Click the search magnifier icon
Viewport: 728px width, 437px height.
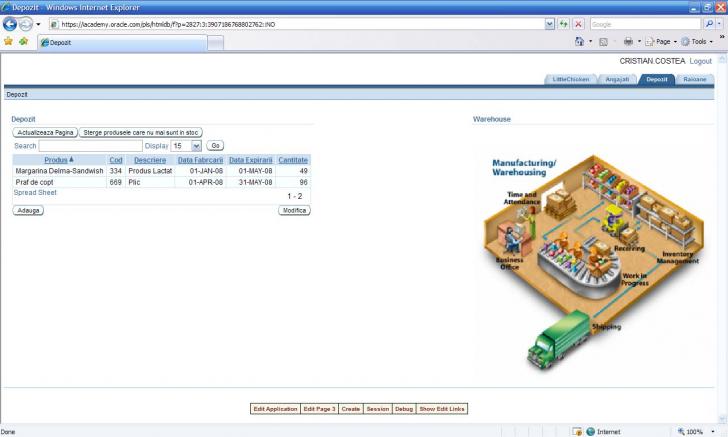tap(709, 24)
